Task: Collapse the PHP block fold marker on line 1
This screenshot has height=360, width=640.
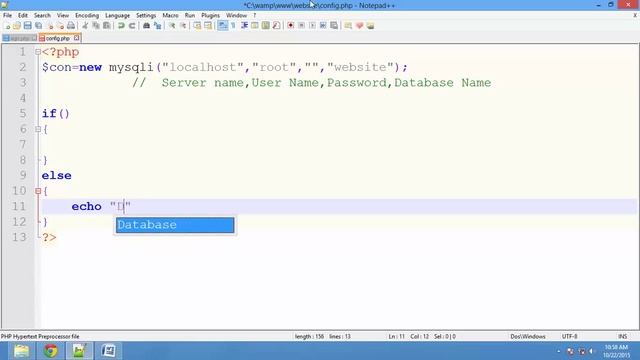Action: pyautogui.click(x=38, y=52)
